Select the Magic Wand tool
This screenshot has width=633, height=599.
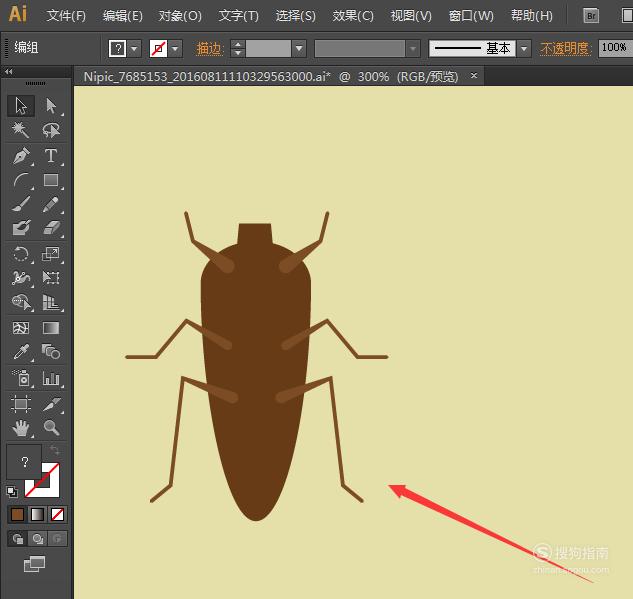click(x=21, y=130)
